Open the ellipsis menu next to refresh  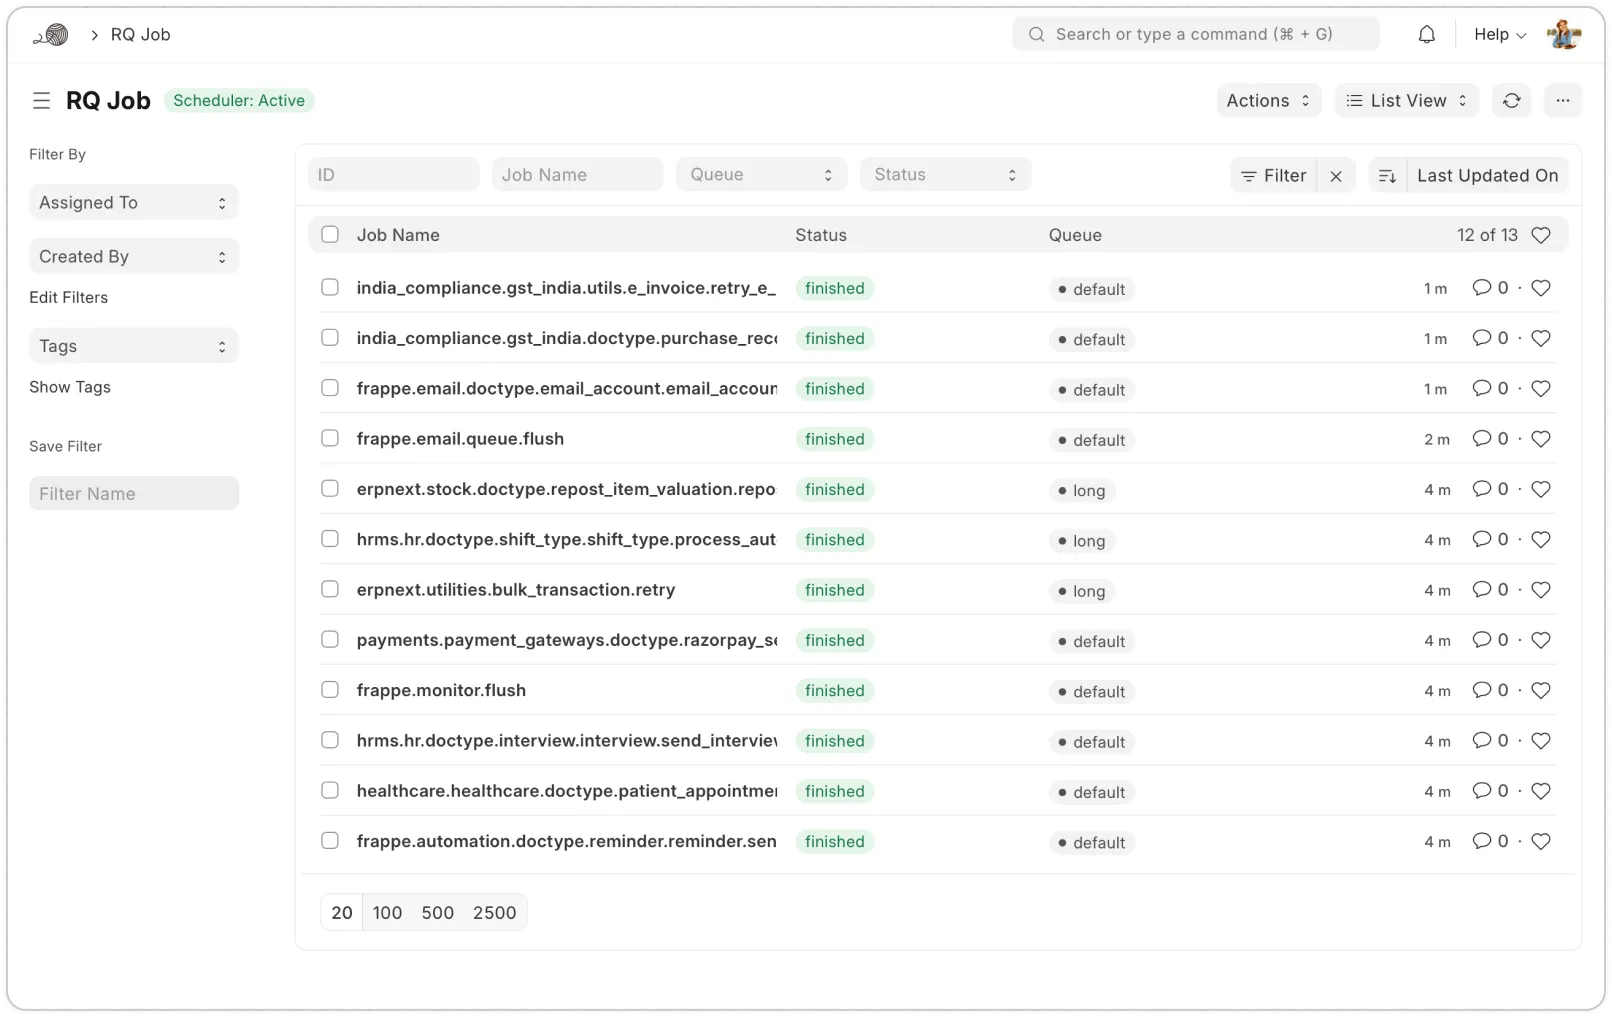coord(1563,100)
